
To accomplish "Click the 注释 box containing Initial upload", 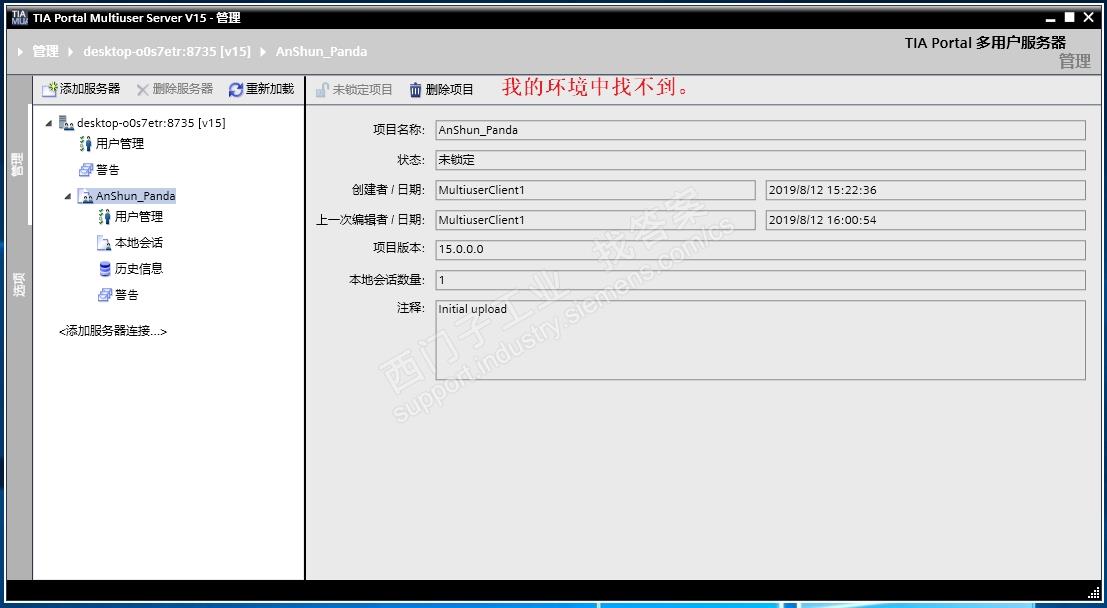I will coord(760,340).
